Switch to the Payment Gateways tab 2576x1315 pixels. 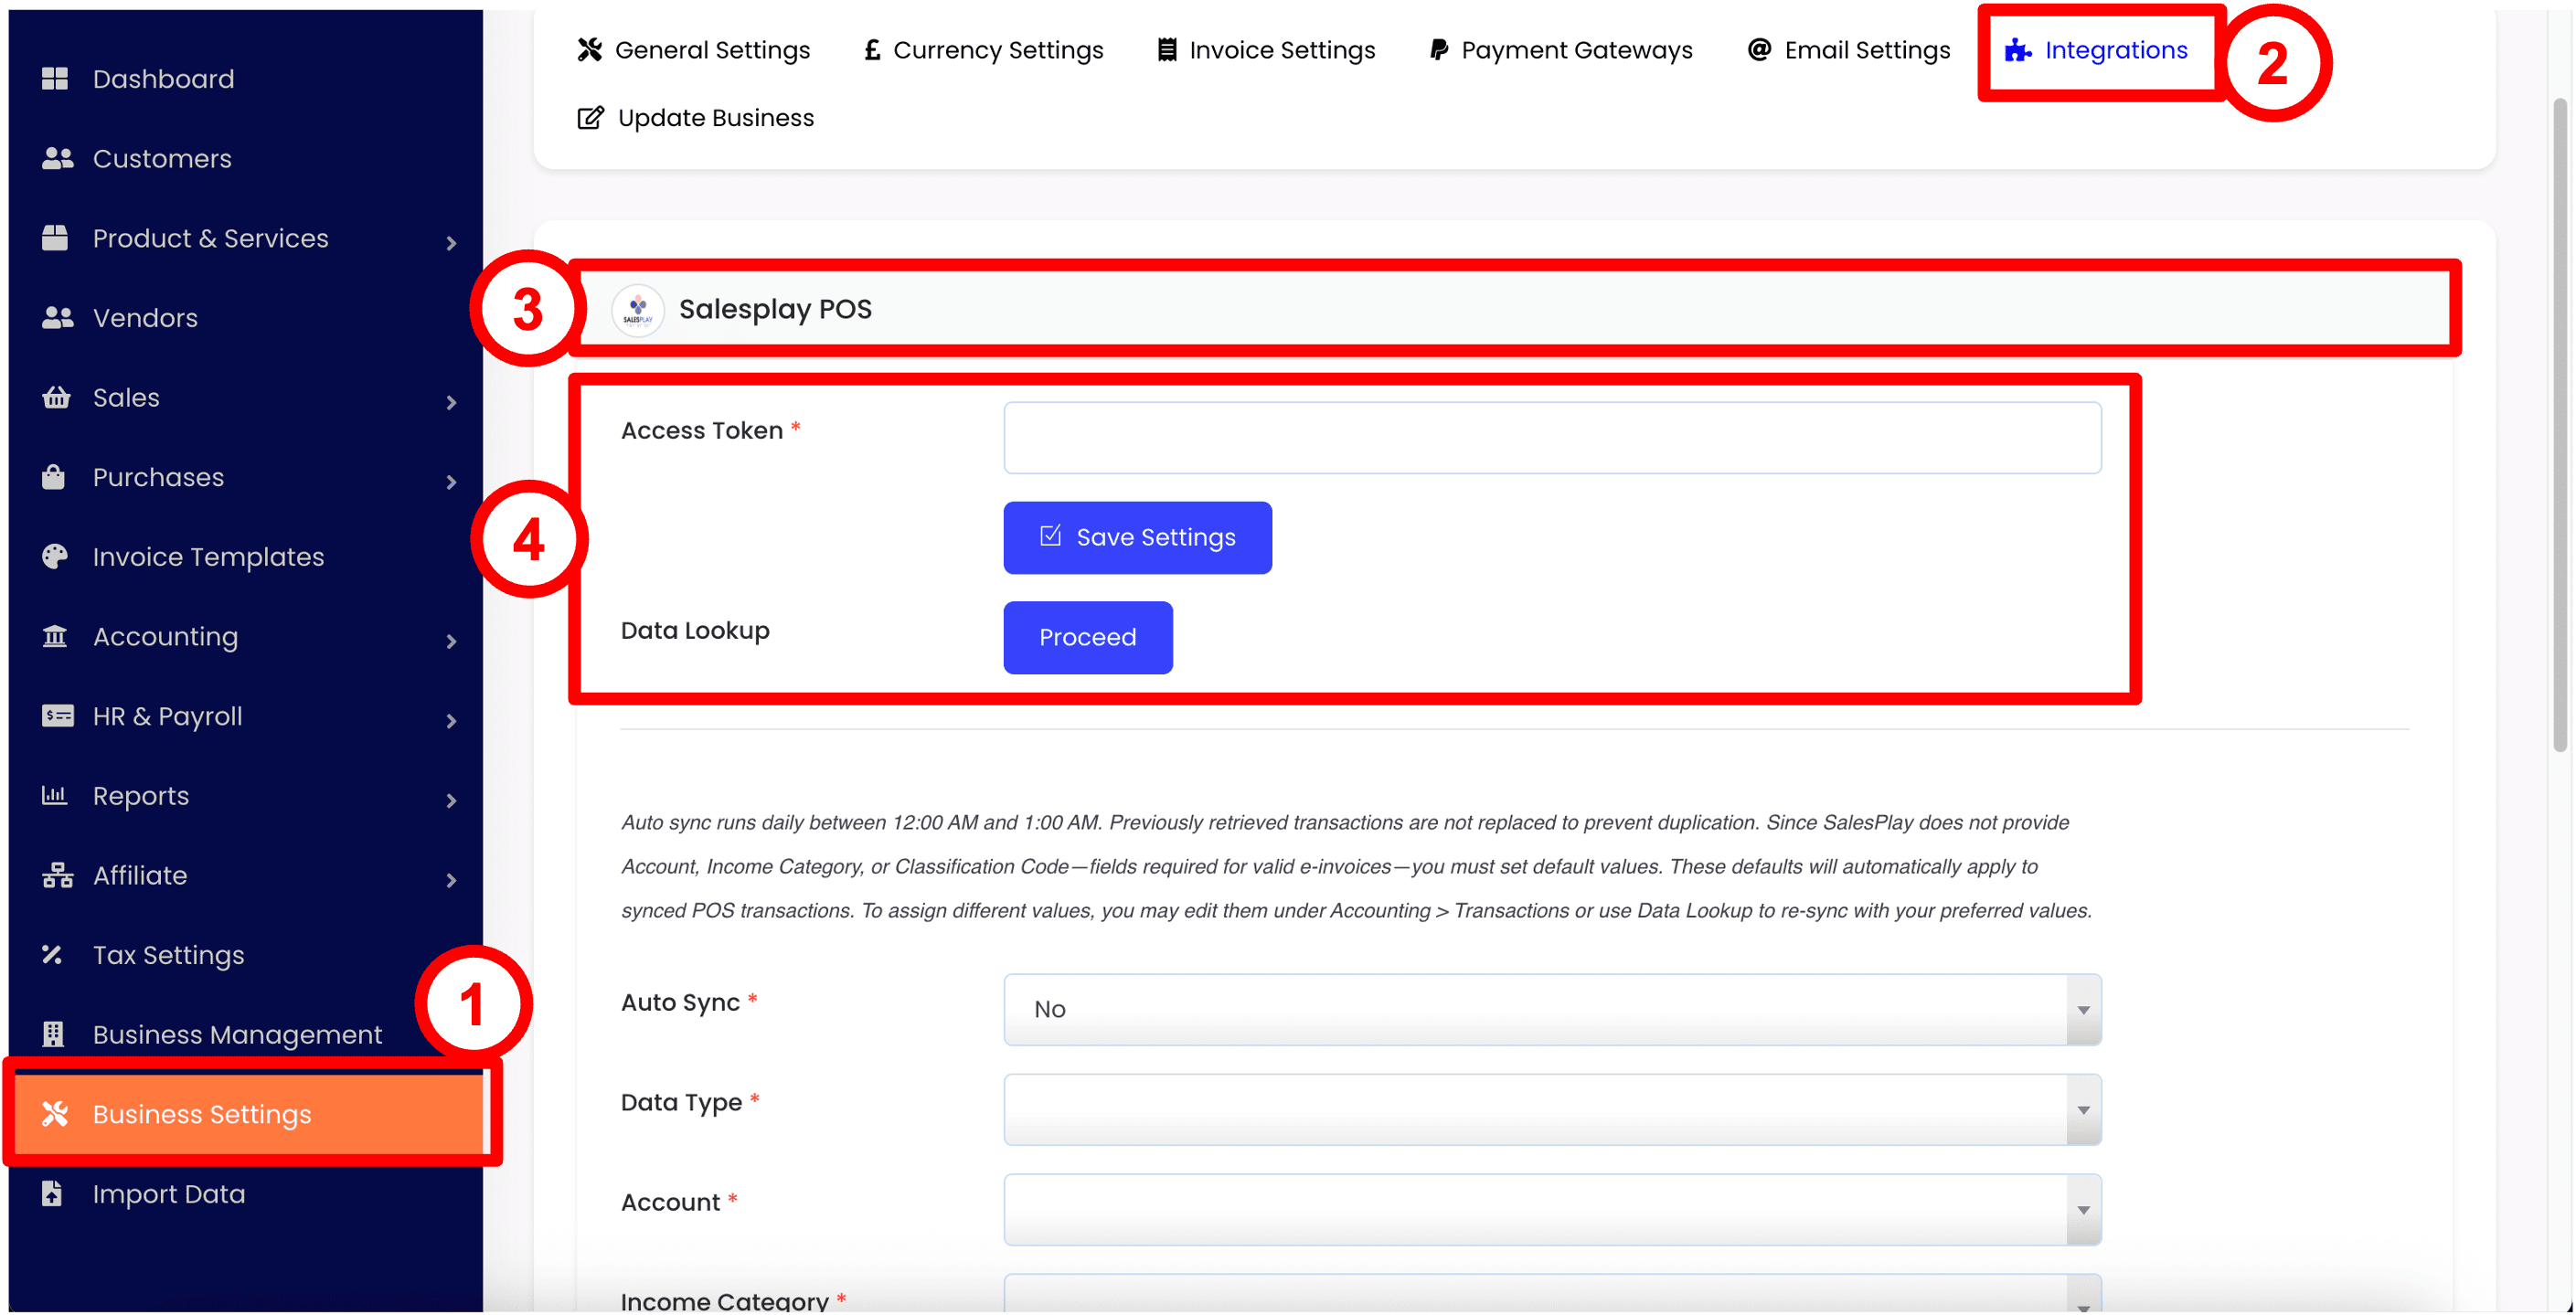[x=1560, y=50]
